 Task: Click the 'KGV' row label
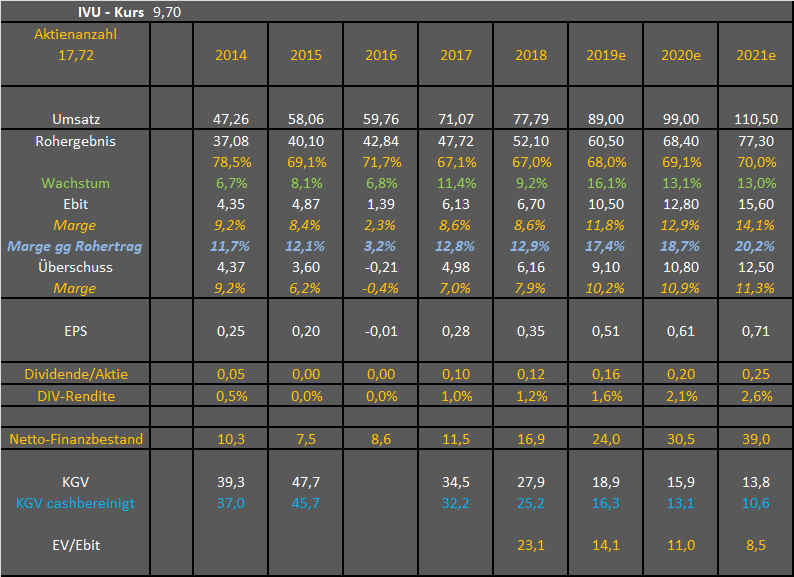pos(75,482)
